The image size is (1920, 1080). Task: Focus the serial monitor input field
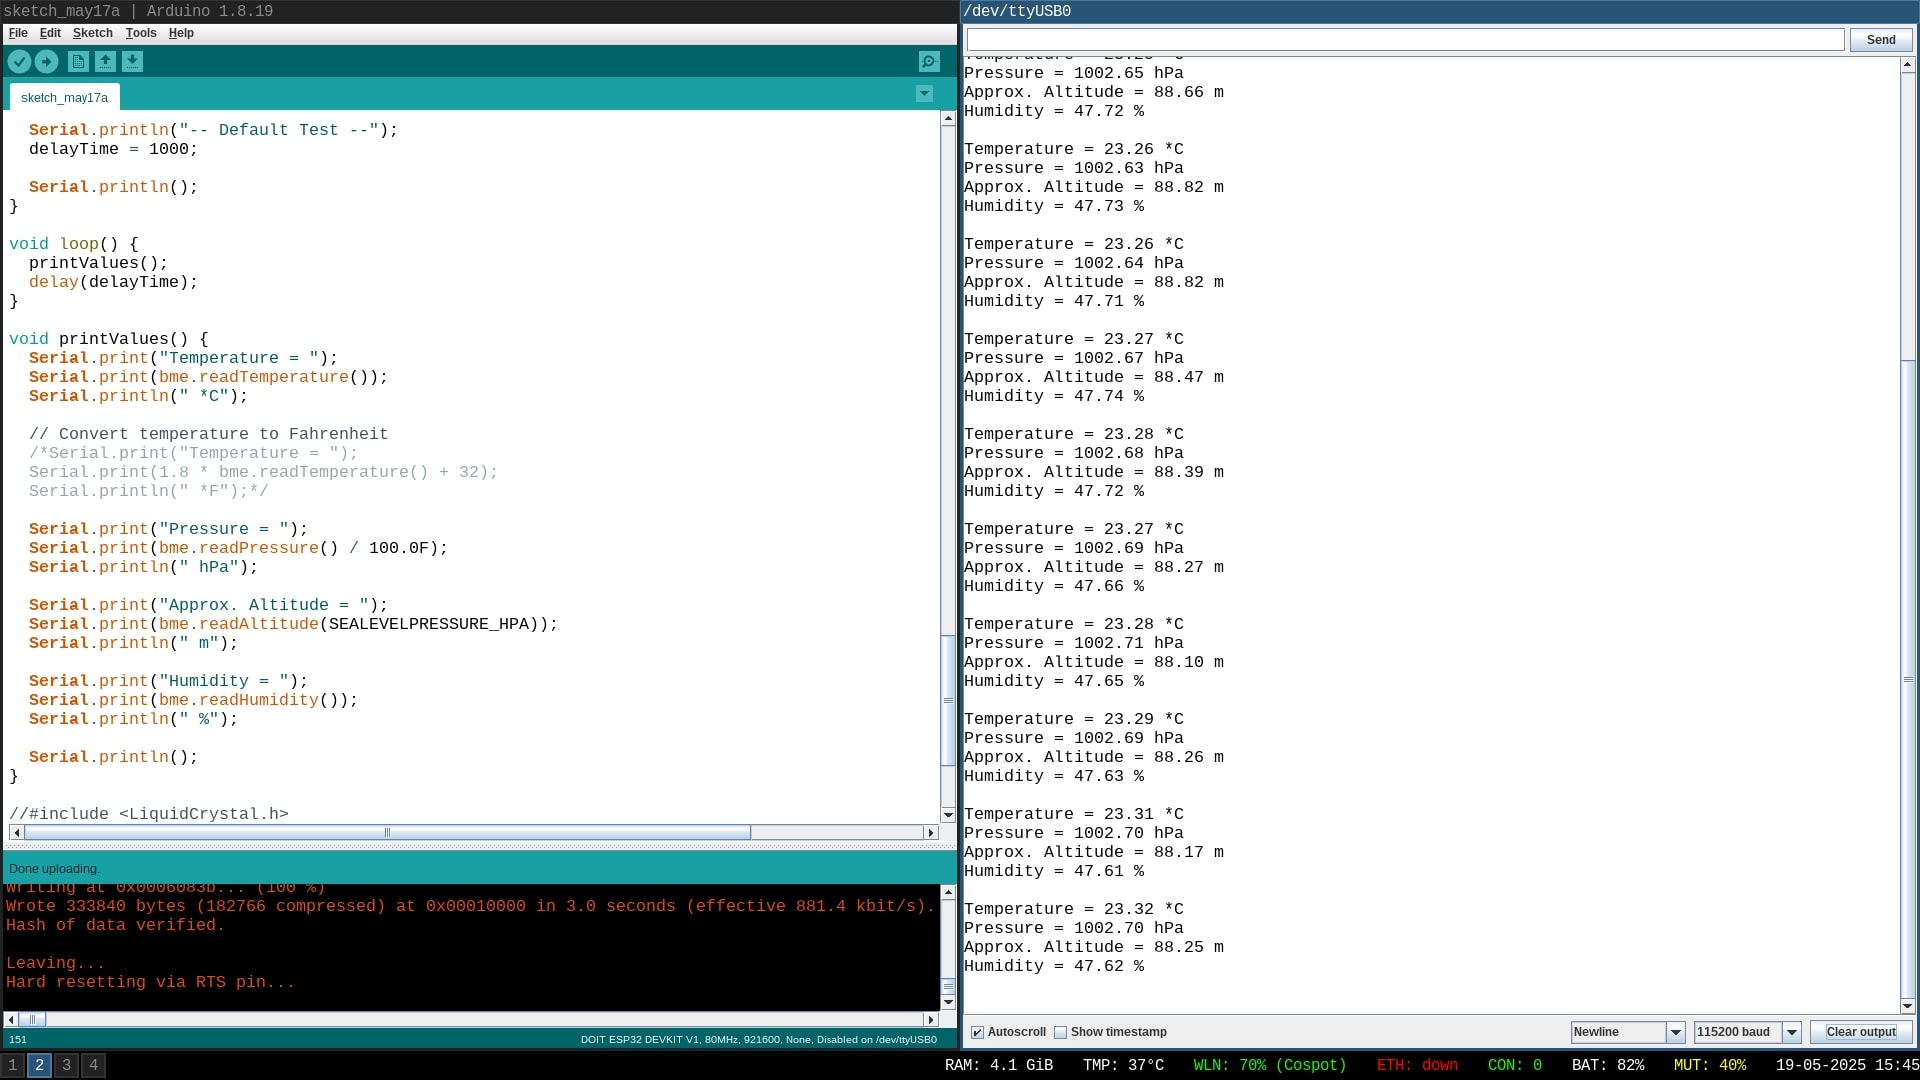point(1405,40)
